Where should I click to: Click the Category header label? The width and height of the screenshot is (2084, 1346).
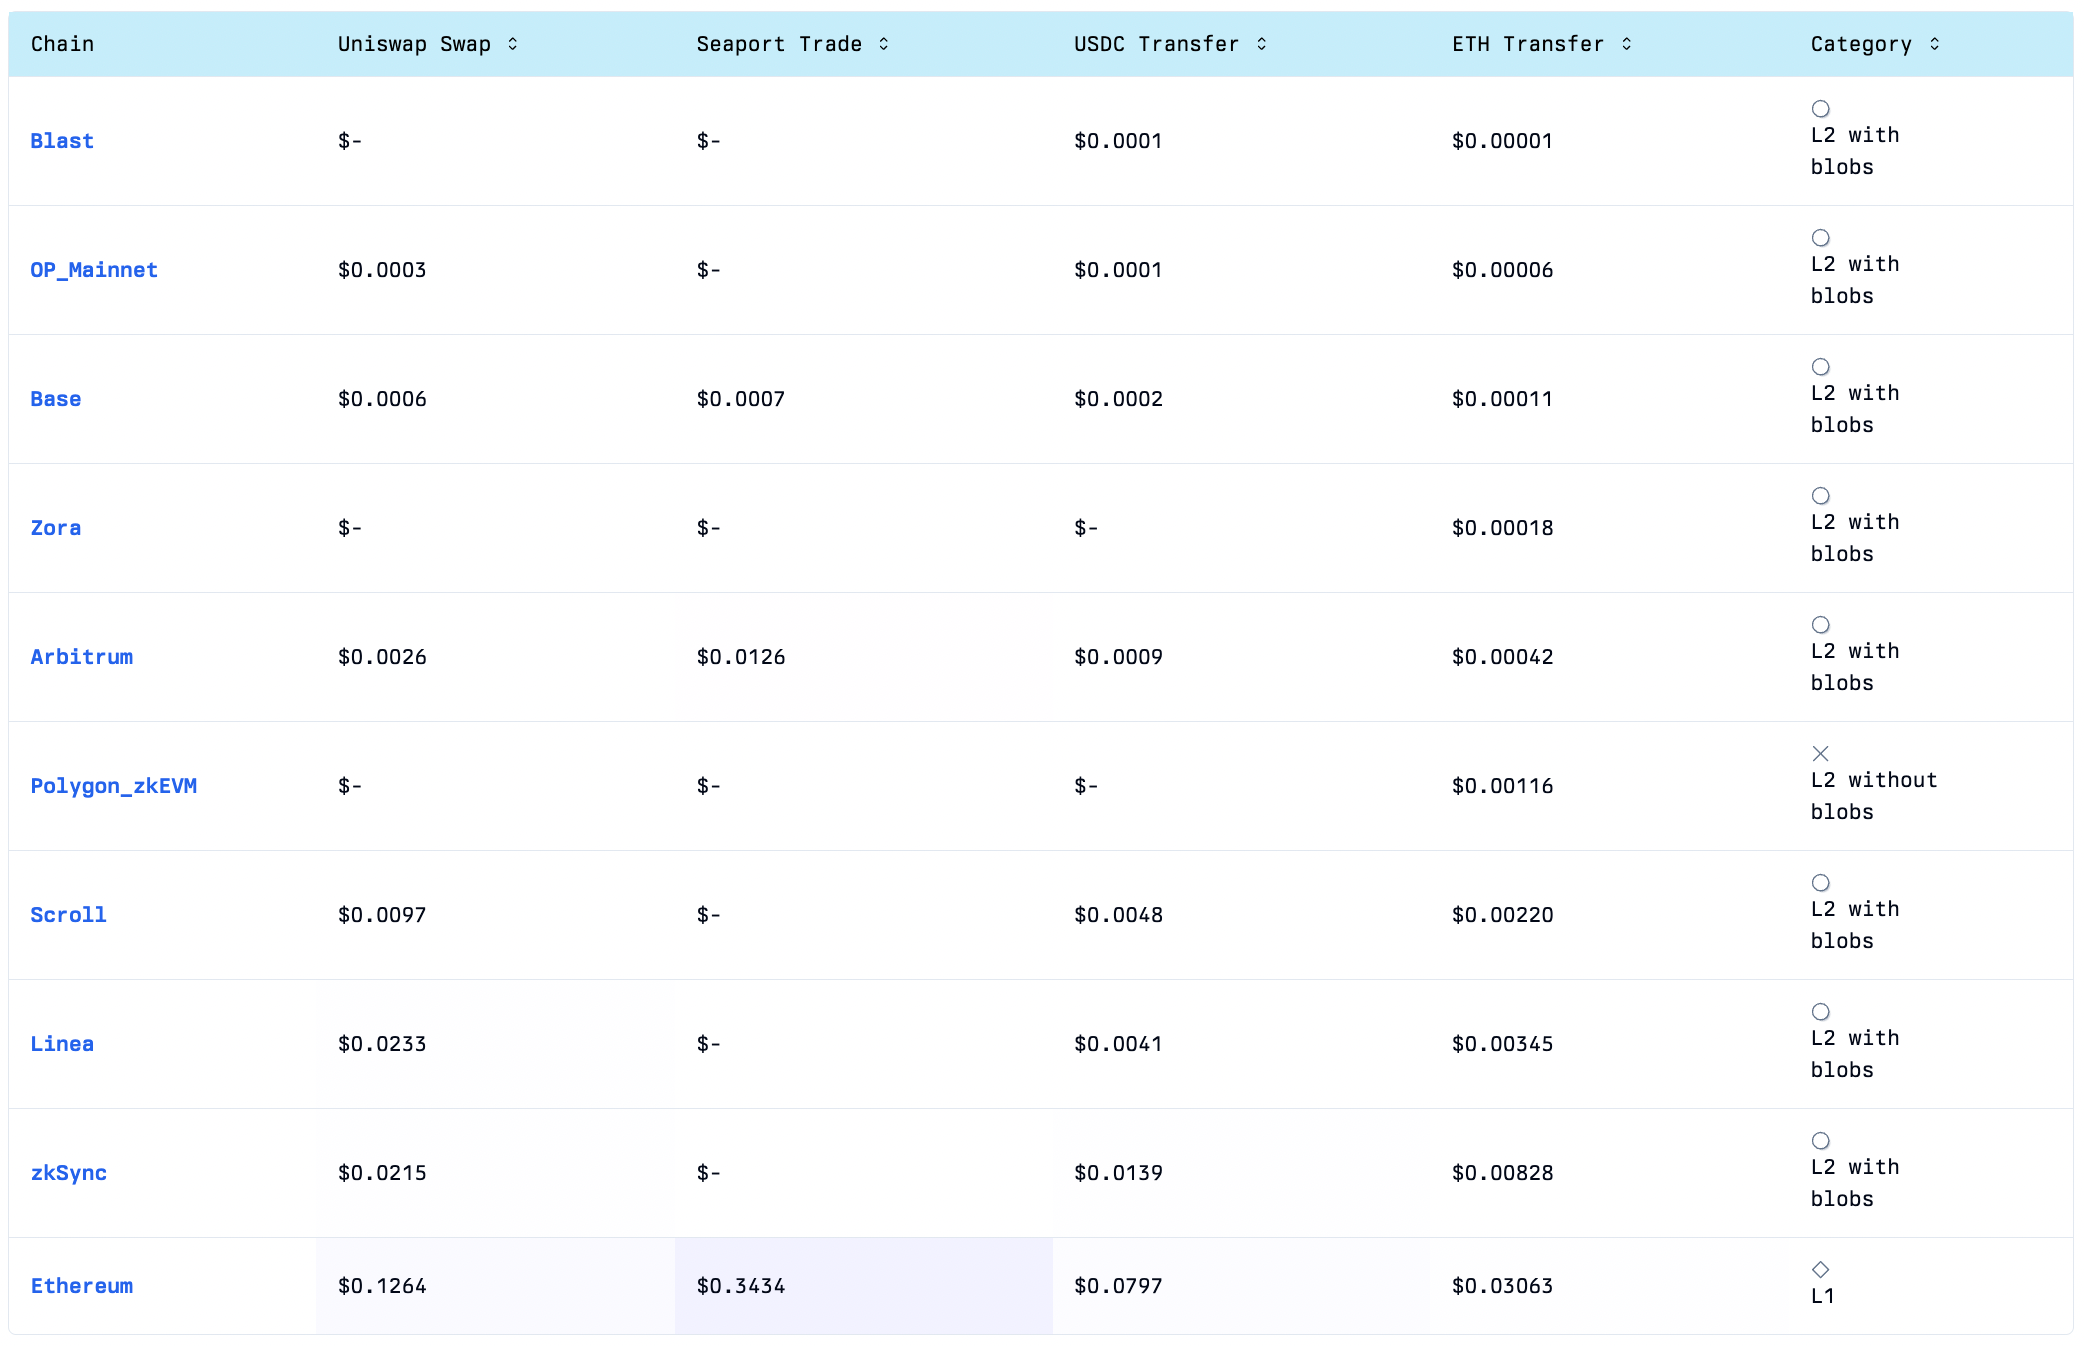(x=1861, y=44)
